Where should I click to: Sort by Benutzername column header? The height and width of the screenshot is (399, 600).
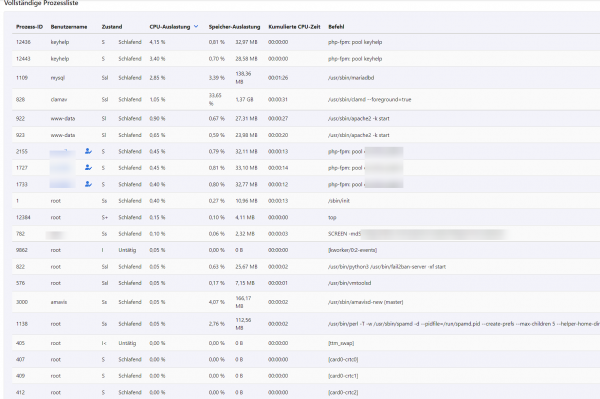[x=69, y=27]
